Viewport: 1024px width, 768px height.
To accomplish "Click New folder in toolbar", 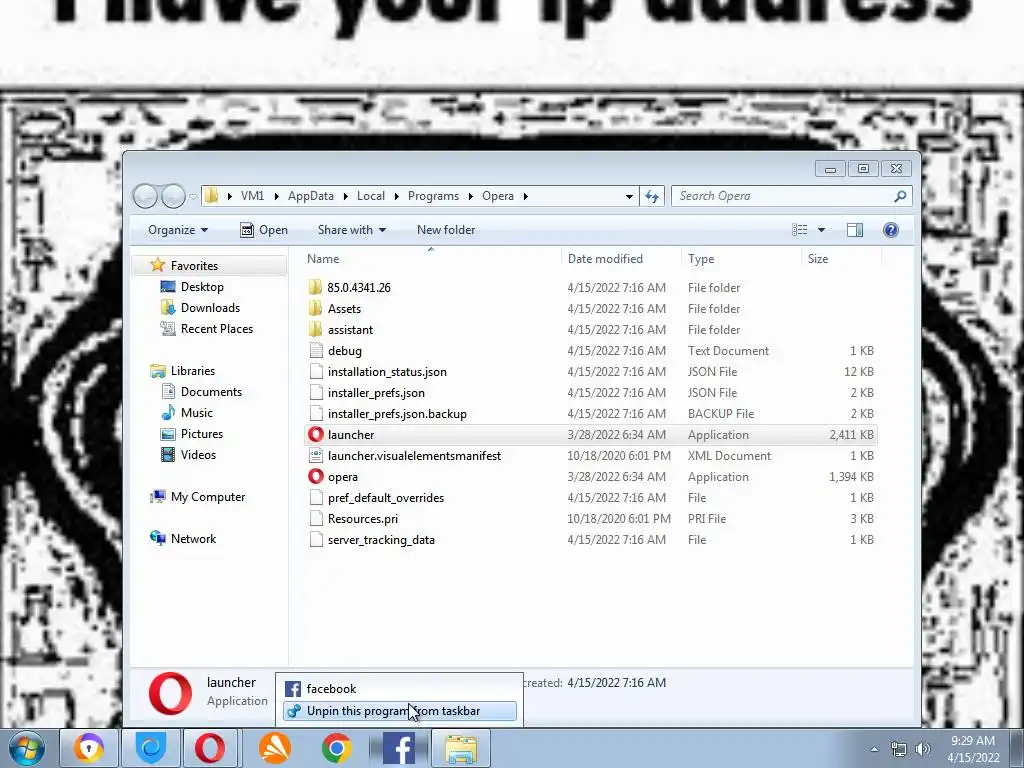I will point(446,230).
